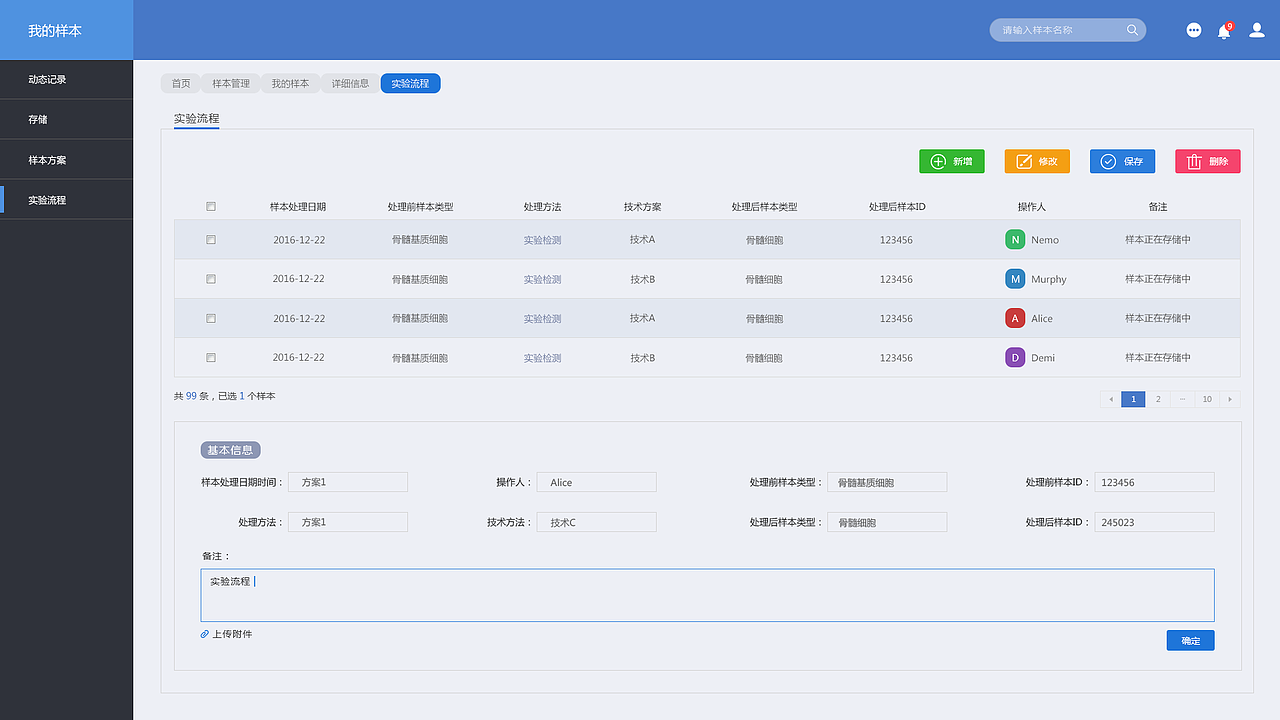The image size is (1280, 720).
Task: Click the blue 保存 button
Action: (1122, 161)
